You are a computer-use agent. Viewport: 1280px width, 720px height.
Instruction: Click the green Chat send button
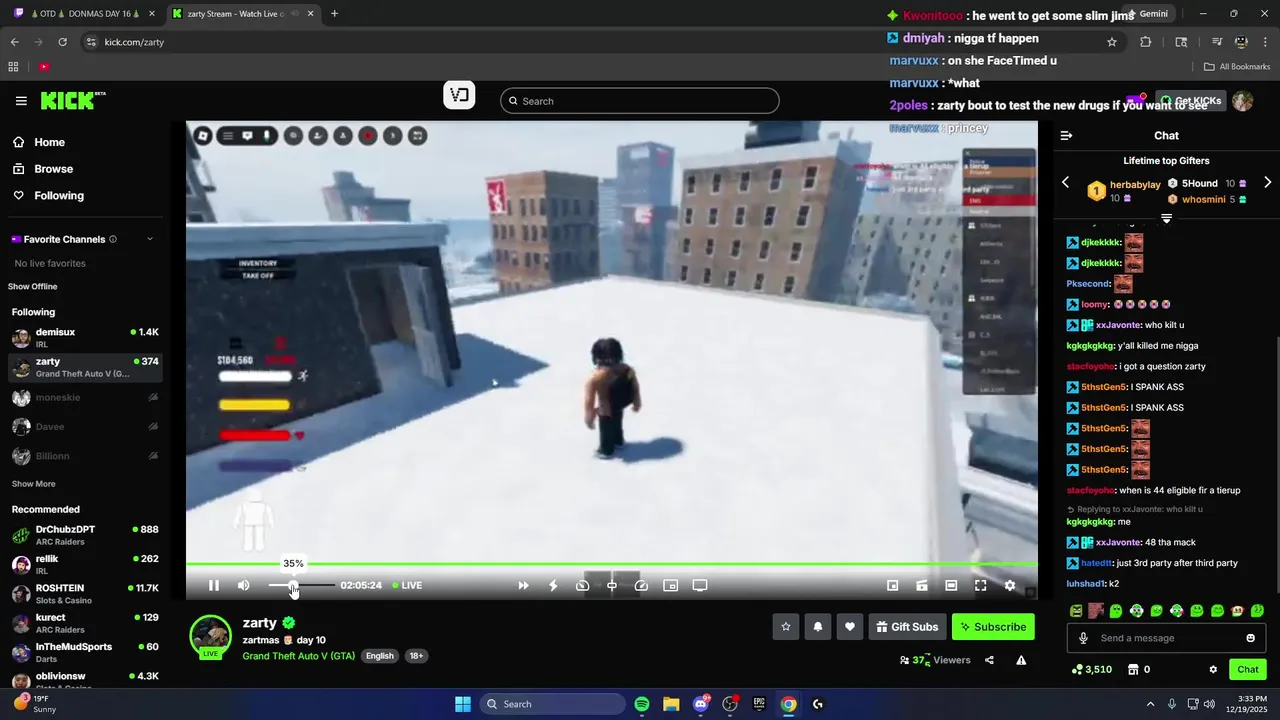click(1248, 670)
